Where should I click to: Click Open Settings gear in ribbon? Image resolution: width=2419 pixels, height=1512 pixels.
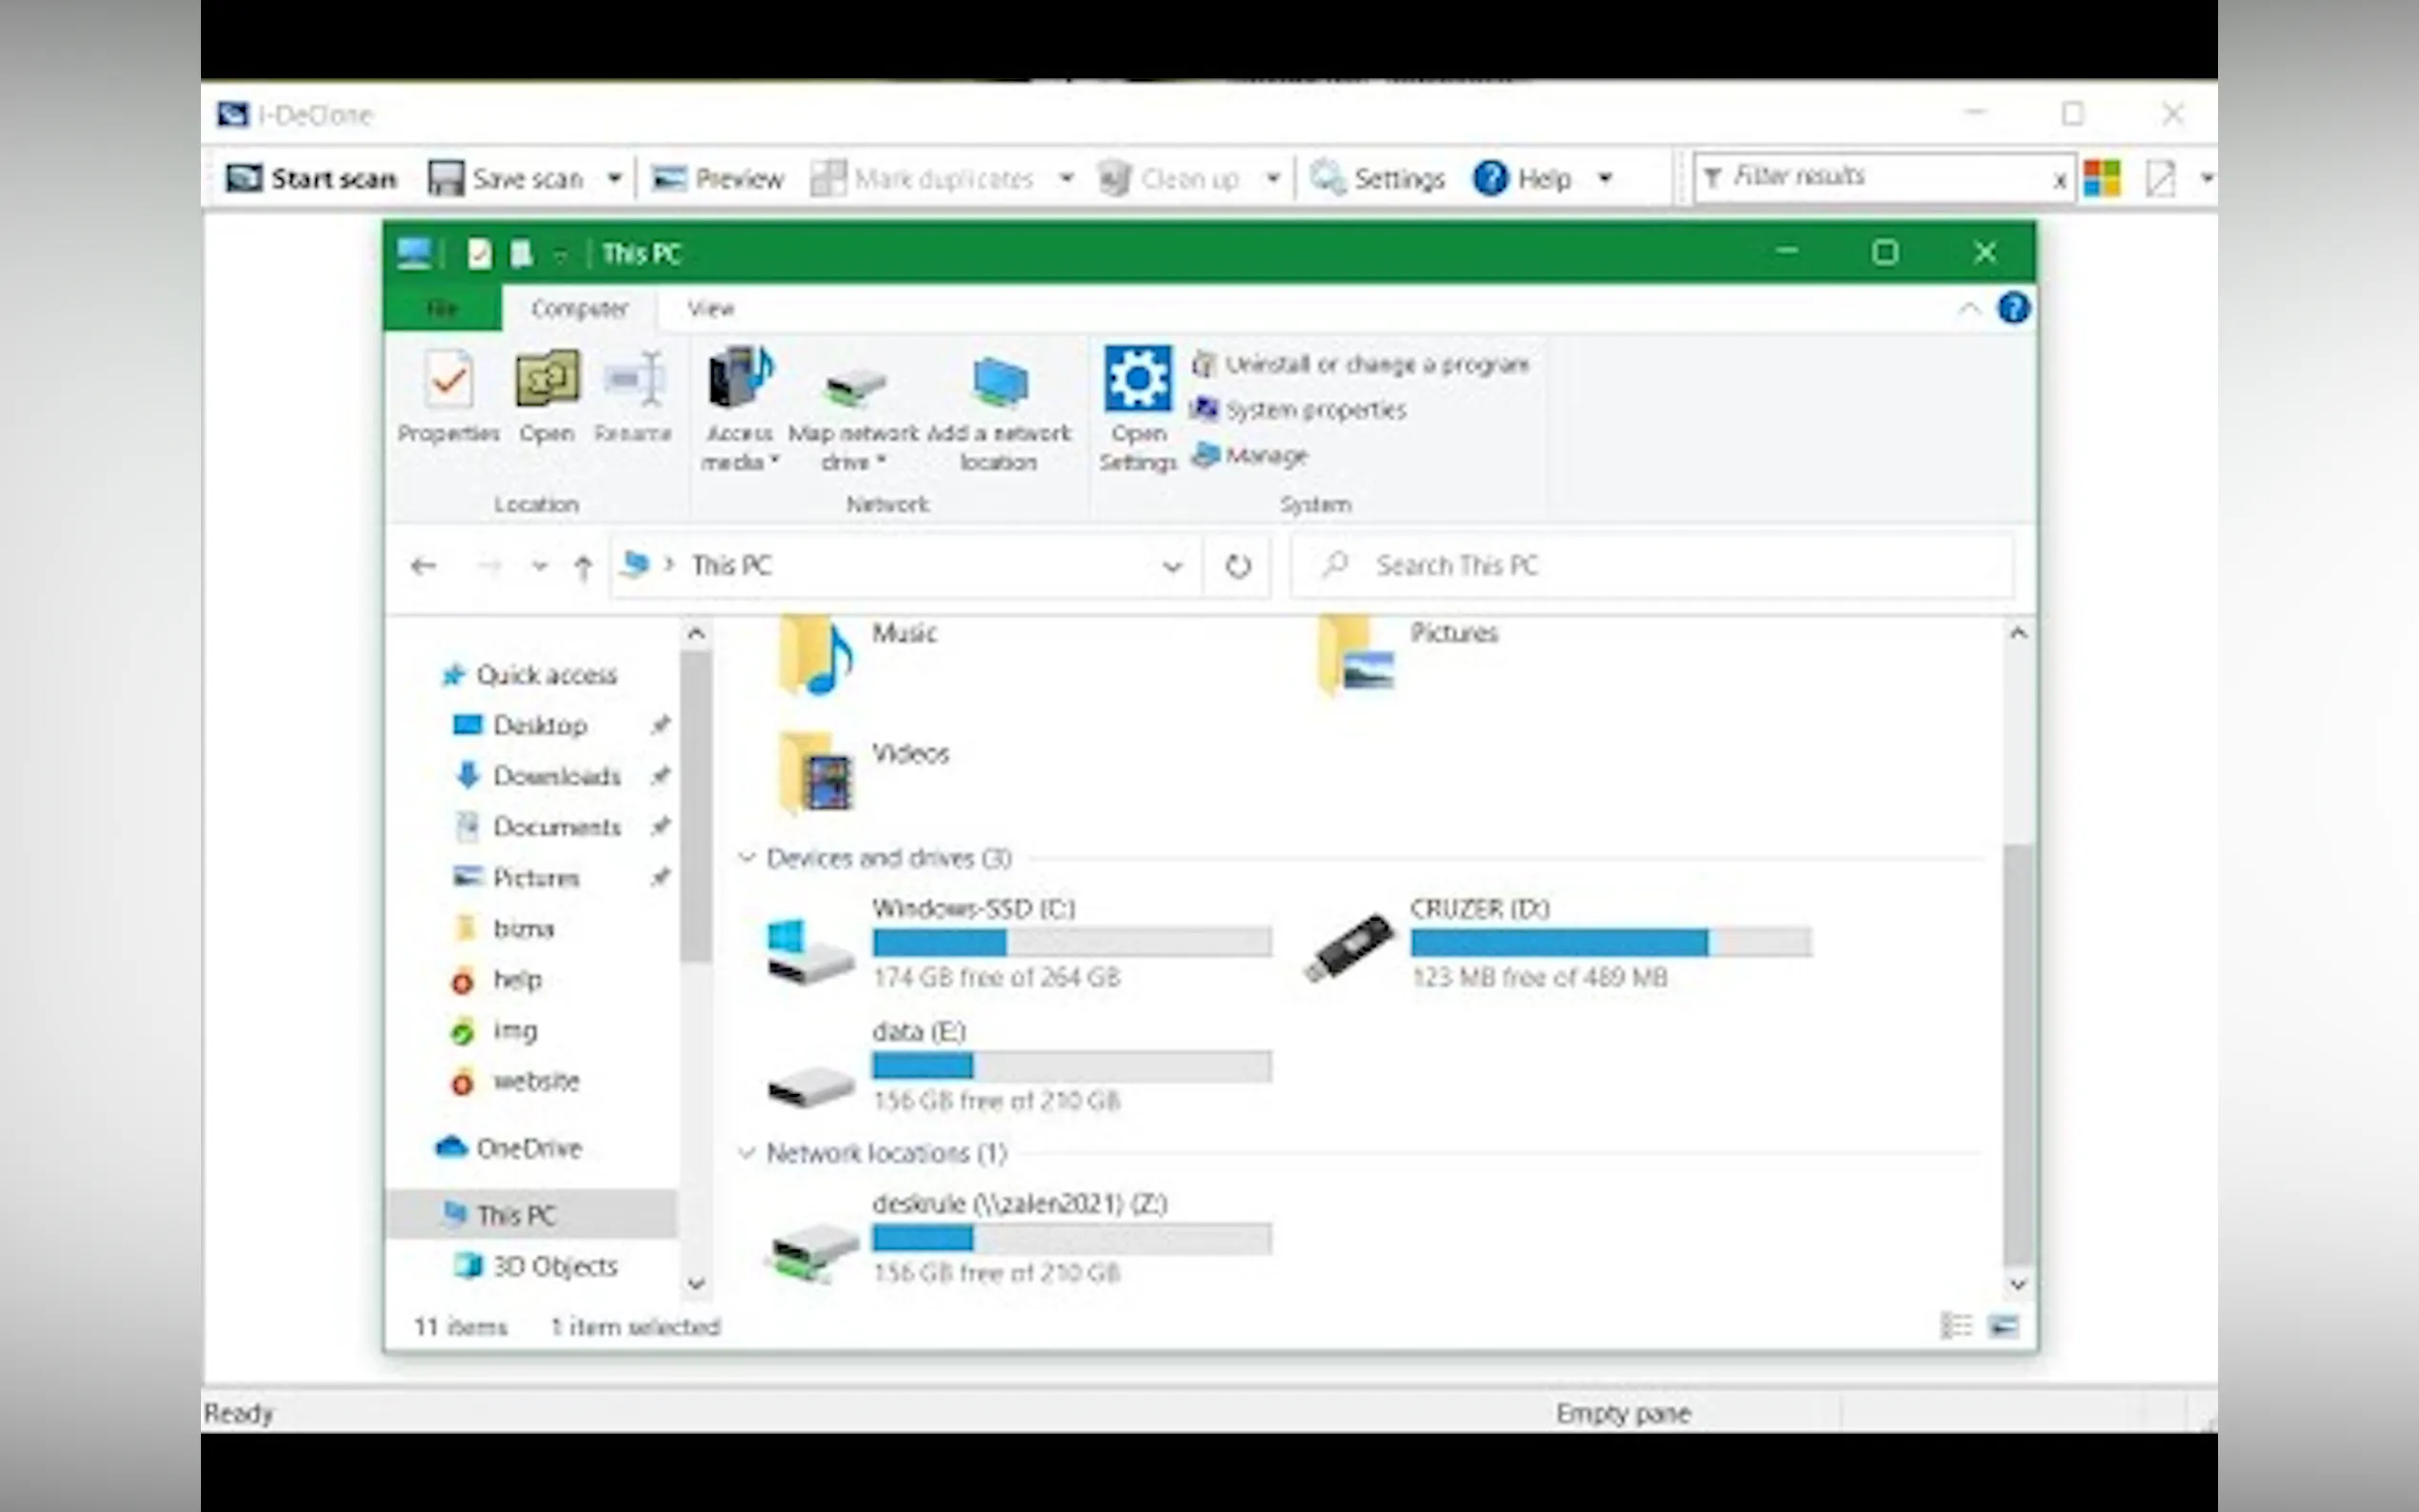click(1138, 380)
